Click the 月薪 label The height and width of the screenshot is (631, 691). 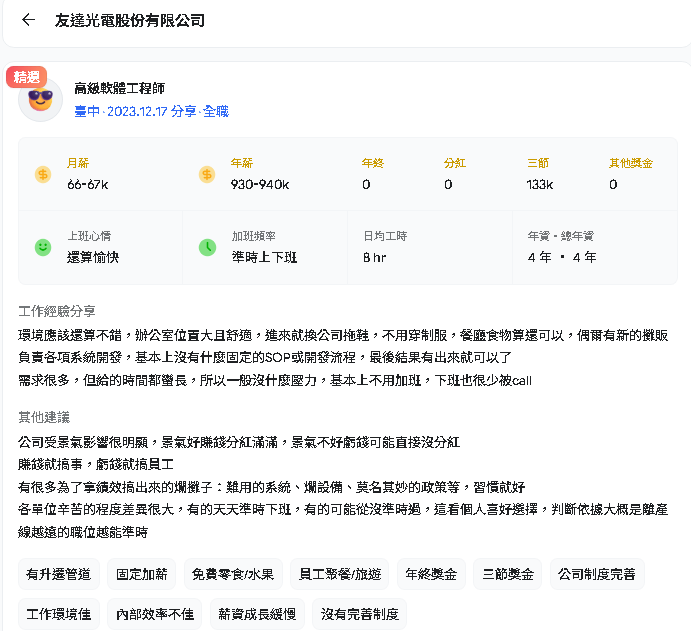click(78, 163)
